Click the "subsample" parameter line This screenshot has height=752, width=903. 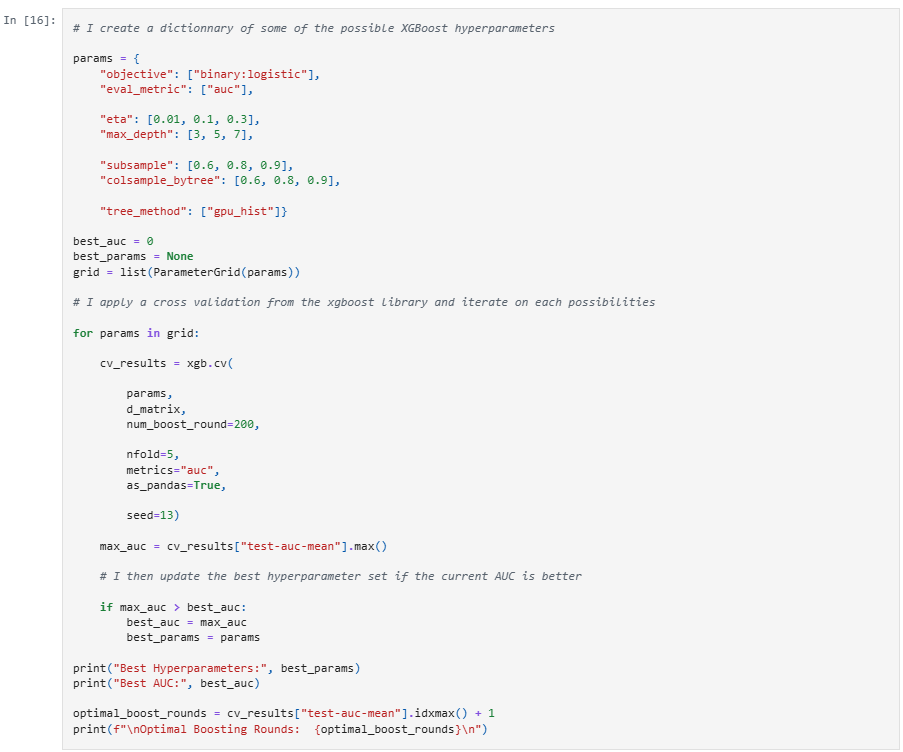point(196,165)
